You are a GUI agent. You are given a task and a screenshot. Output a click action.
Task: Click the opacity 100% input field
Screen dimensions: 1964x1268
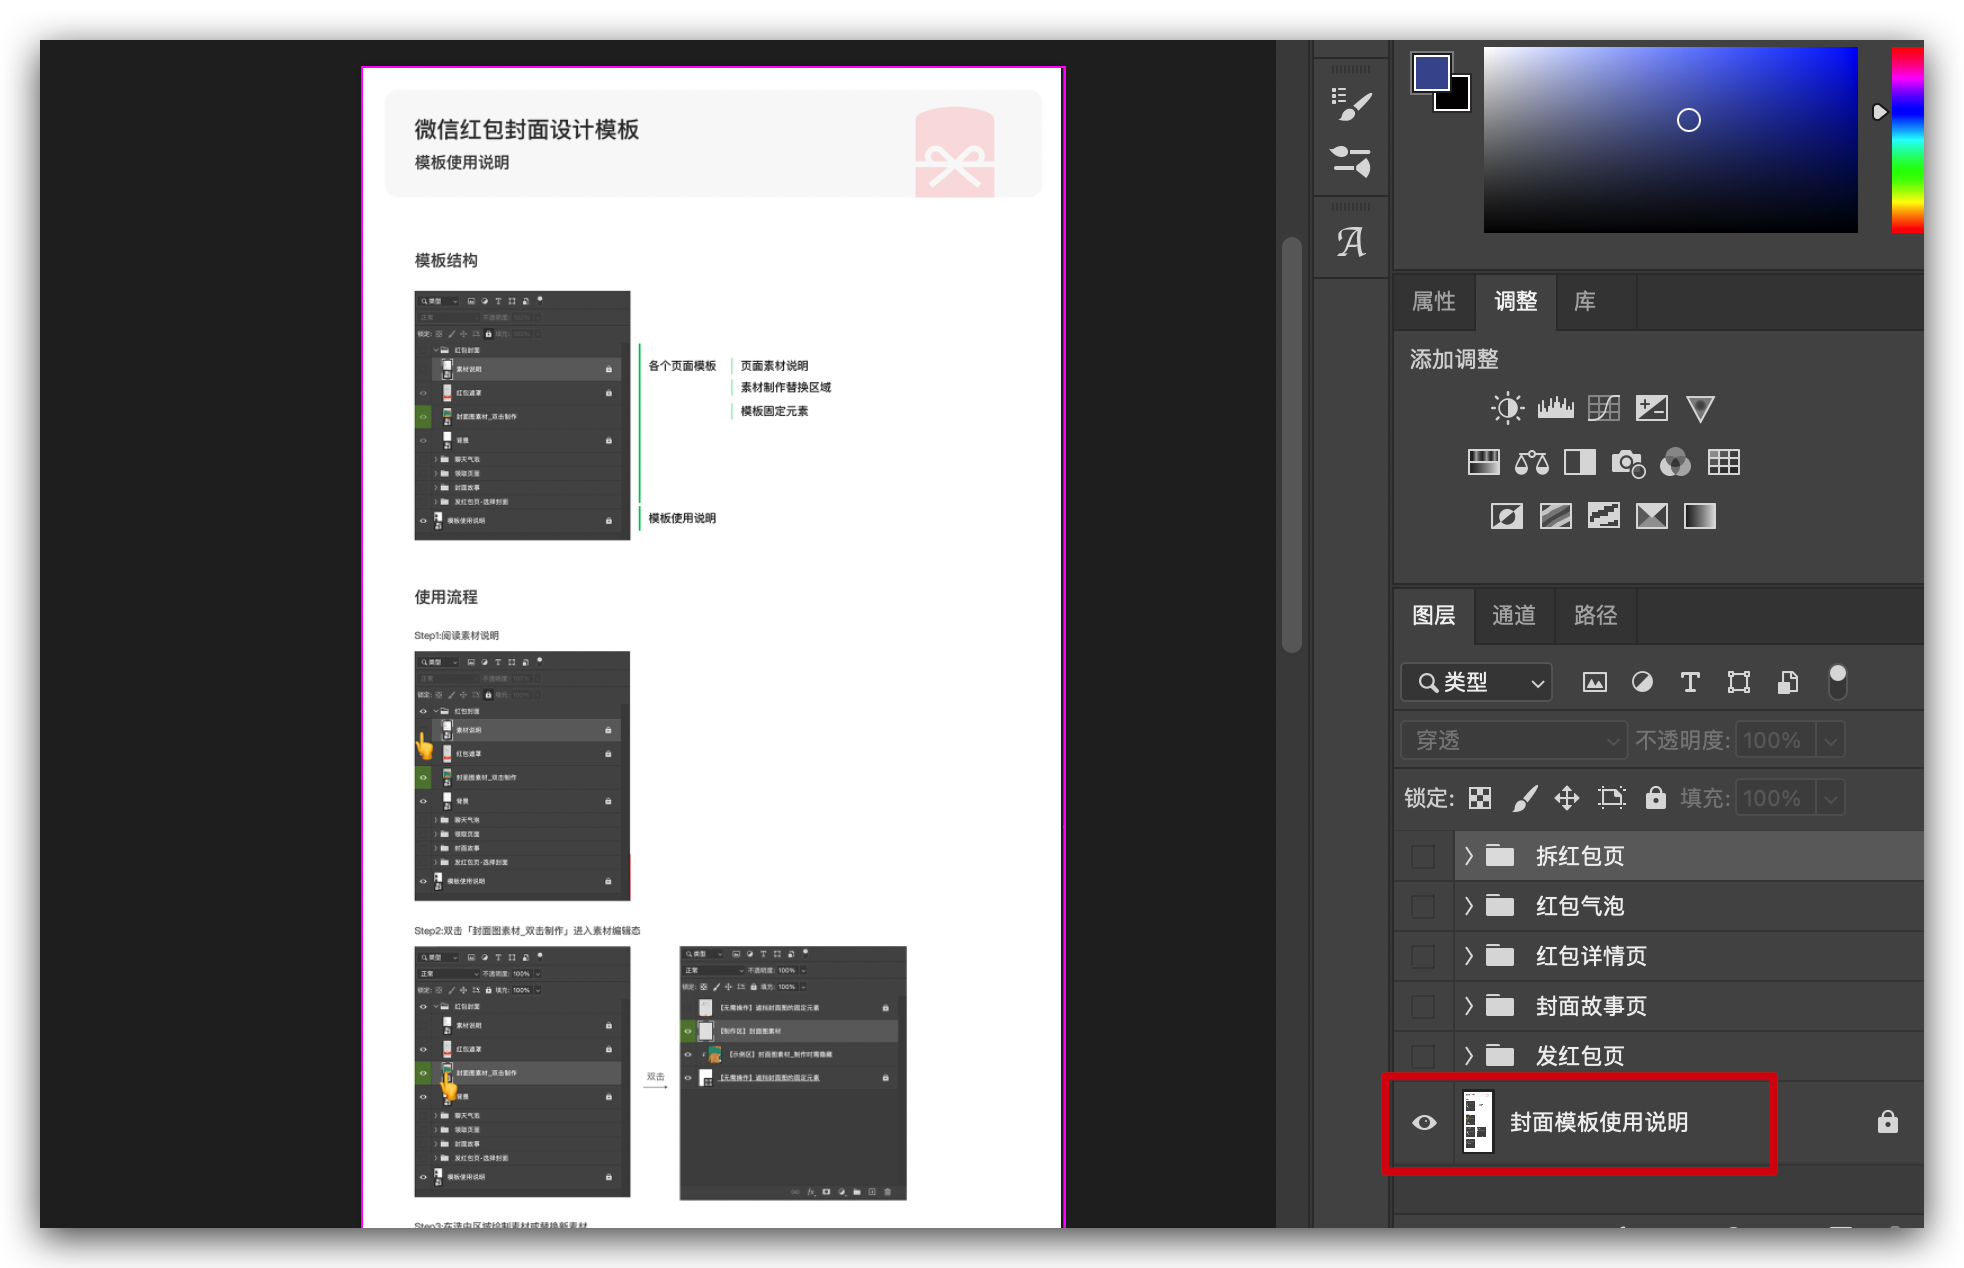(x=1777, y=741)
